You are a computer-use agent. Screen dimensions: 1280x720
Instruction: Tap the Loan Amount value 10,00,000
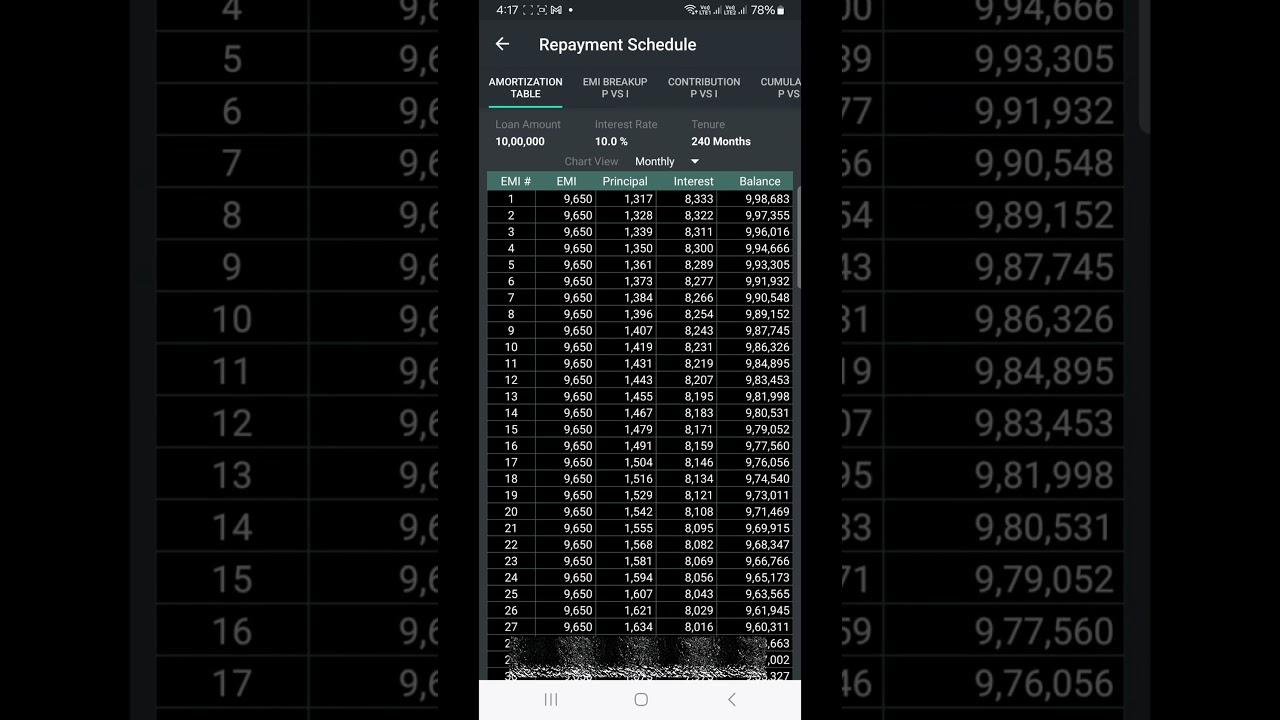(520, 142)
